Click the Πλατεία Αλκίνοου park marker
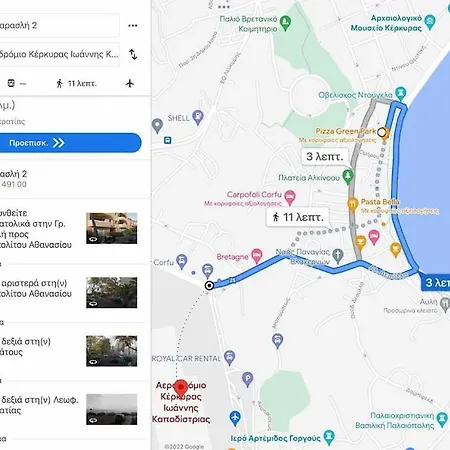Screen dimensions: 450x450 (x=348, y=177)
